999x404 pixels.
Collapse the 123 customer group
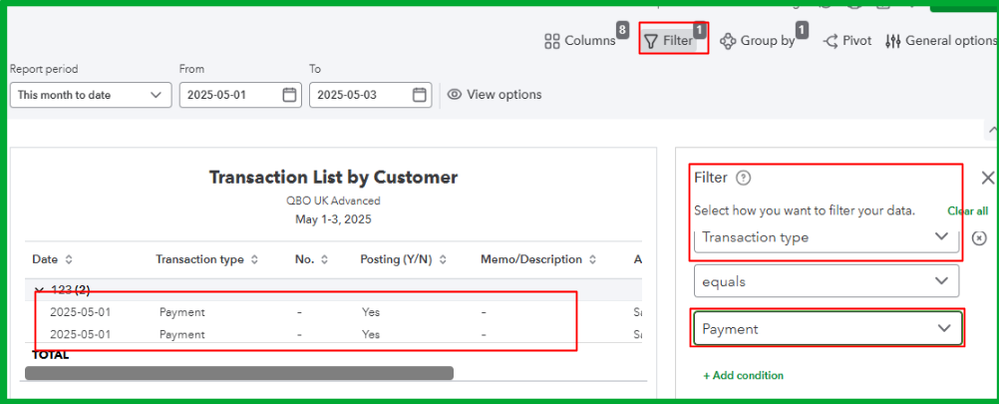pyautogui.click(x=40, y=290)
